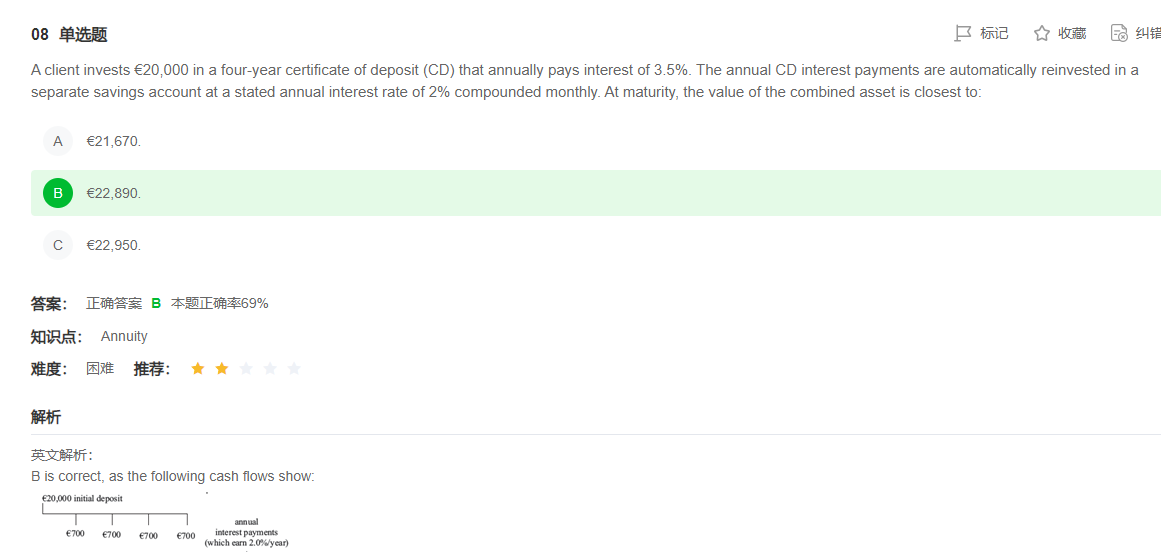This screenshot has height=552, width=1161.
Task: Click the fourth empty recommendation star
Action: coord(270,368)
